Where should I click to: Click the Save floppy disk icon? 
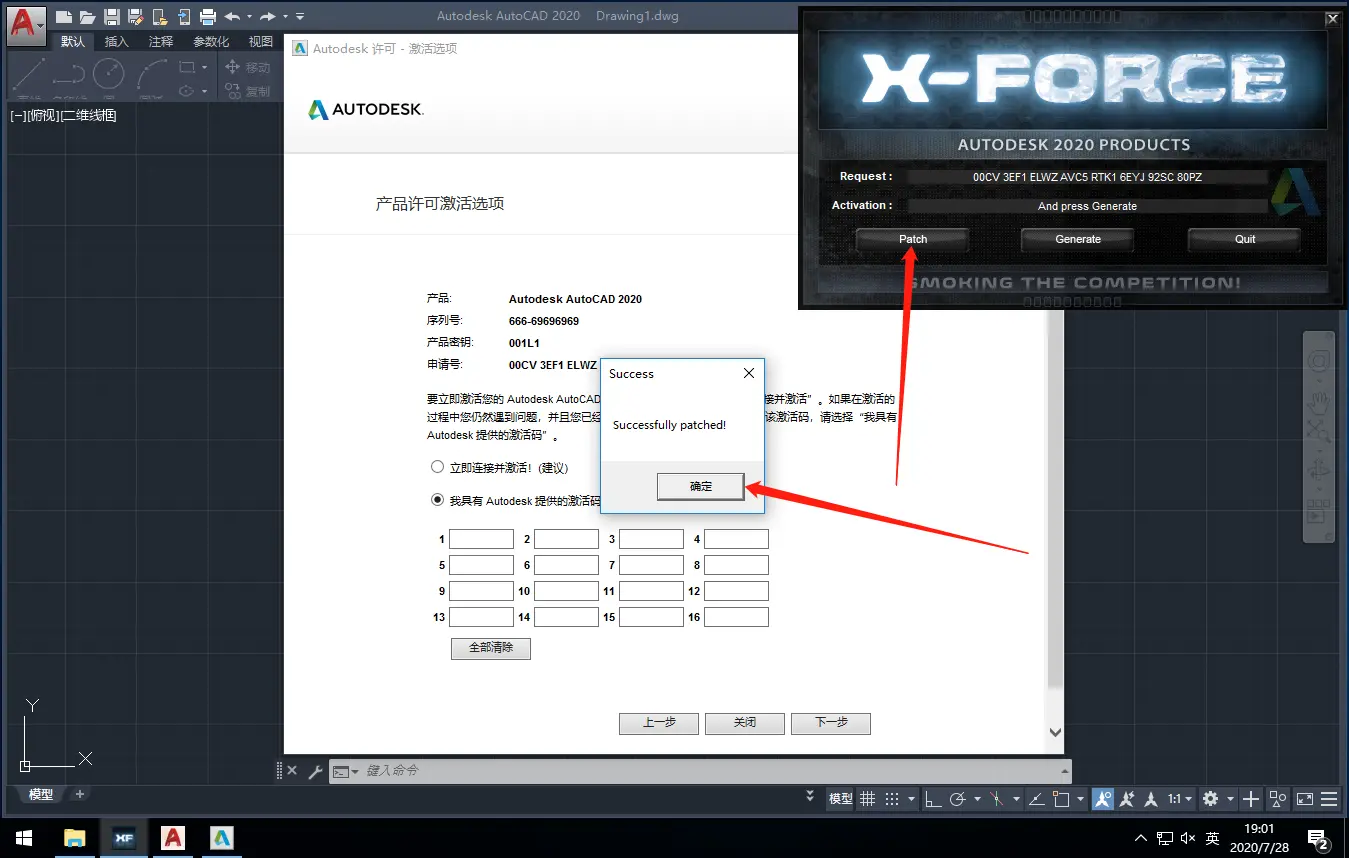(x=112, y=17)
